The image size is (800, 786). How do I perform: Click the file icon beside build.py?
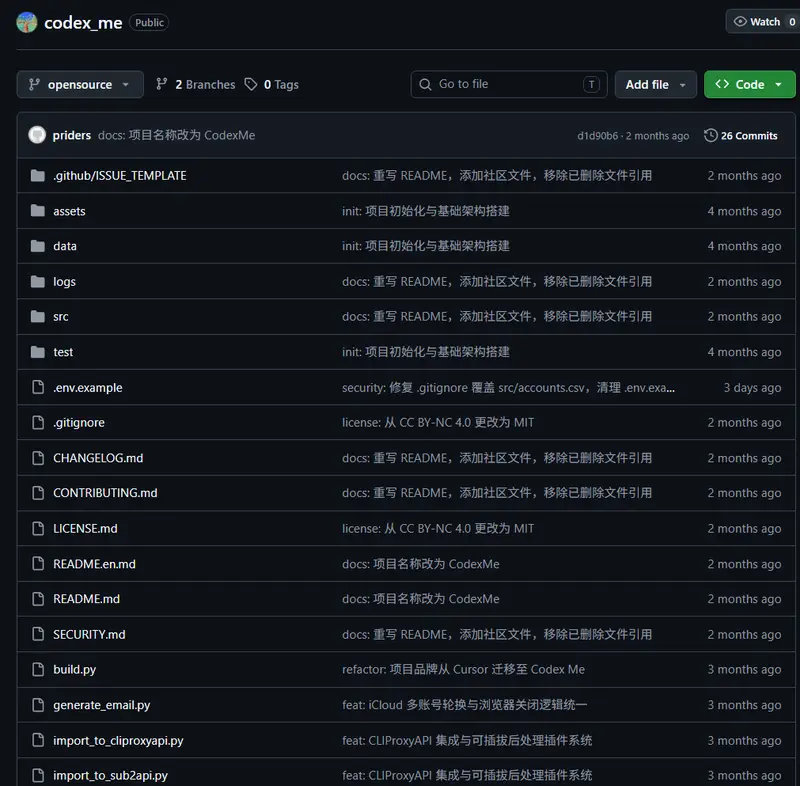pos(38,669)
